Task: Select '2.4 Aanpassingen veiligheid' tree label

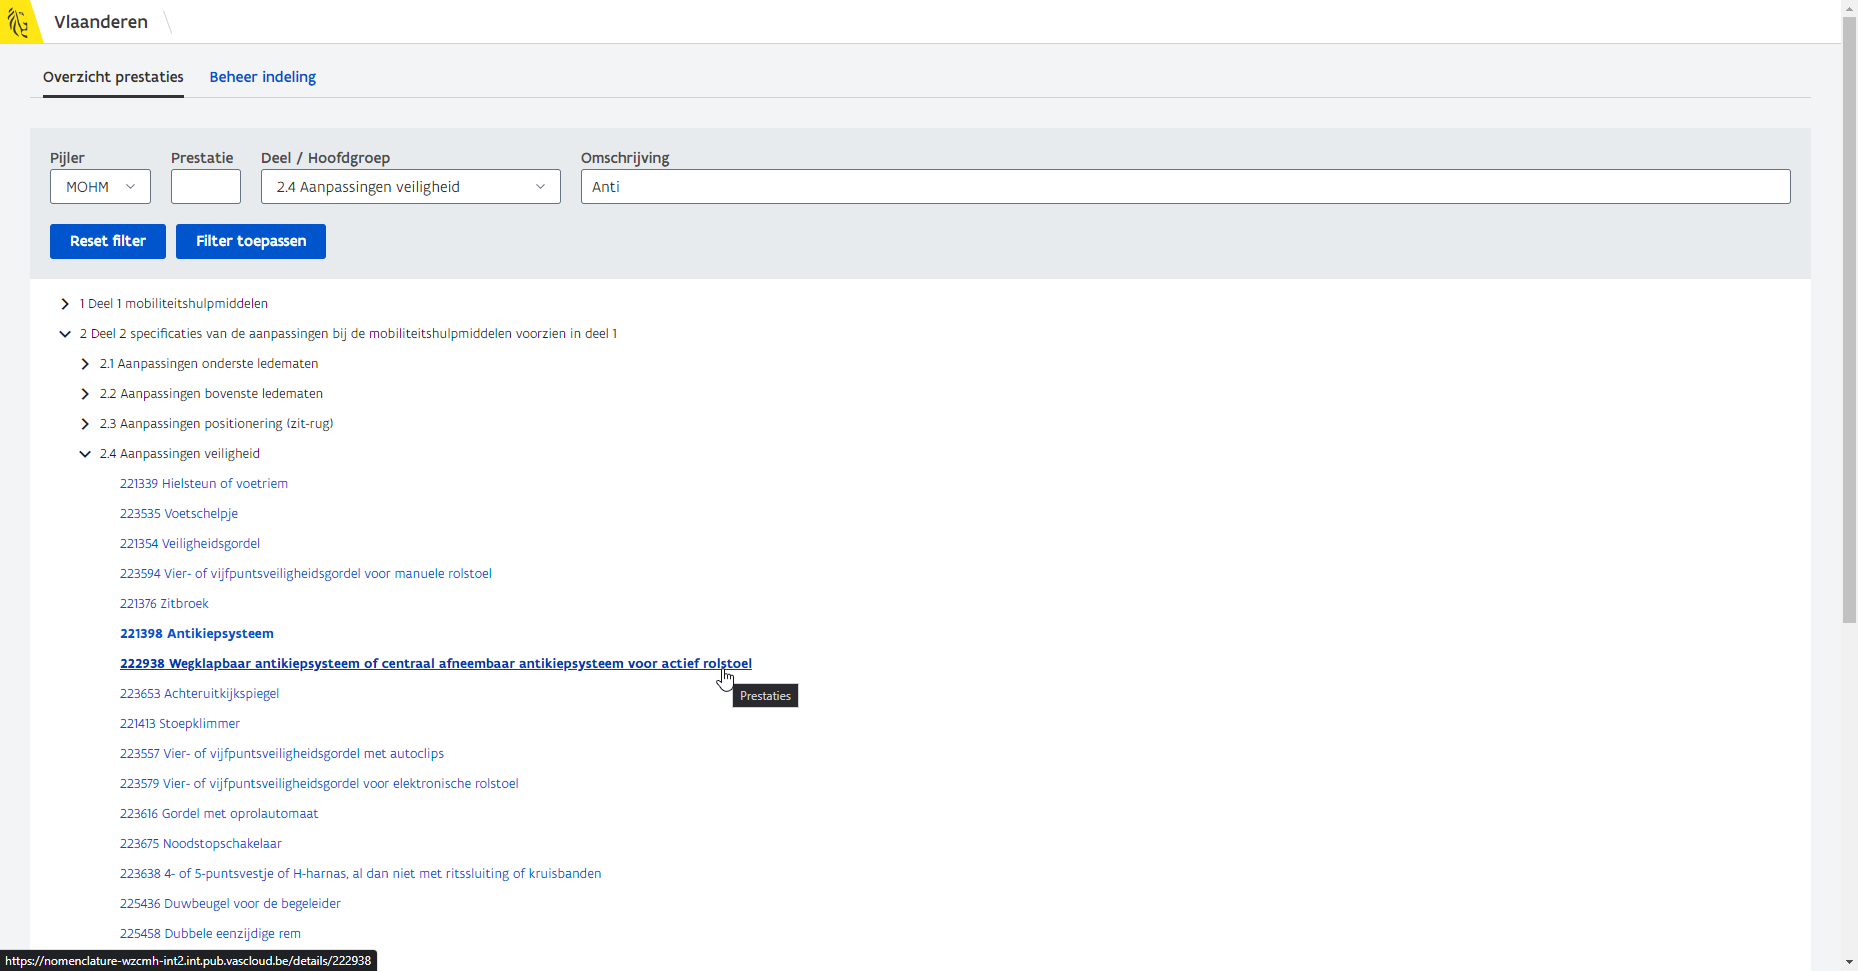Action: coord(180,454)
